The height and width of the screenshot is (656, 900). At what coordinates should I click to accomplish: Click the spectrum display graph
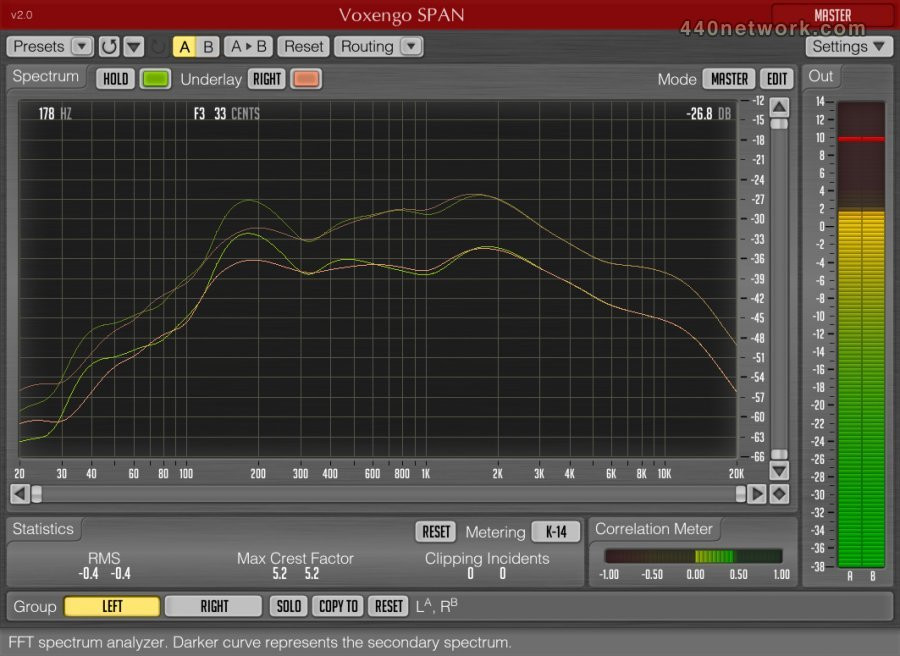[378, 279]
